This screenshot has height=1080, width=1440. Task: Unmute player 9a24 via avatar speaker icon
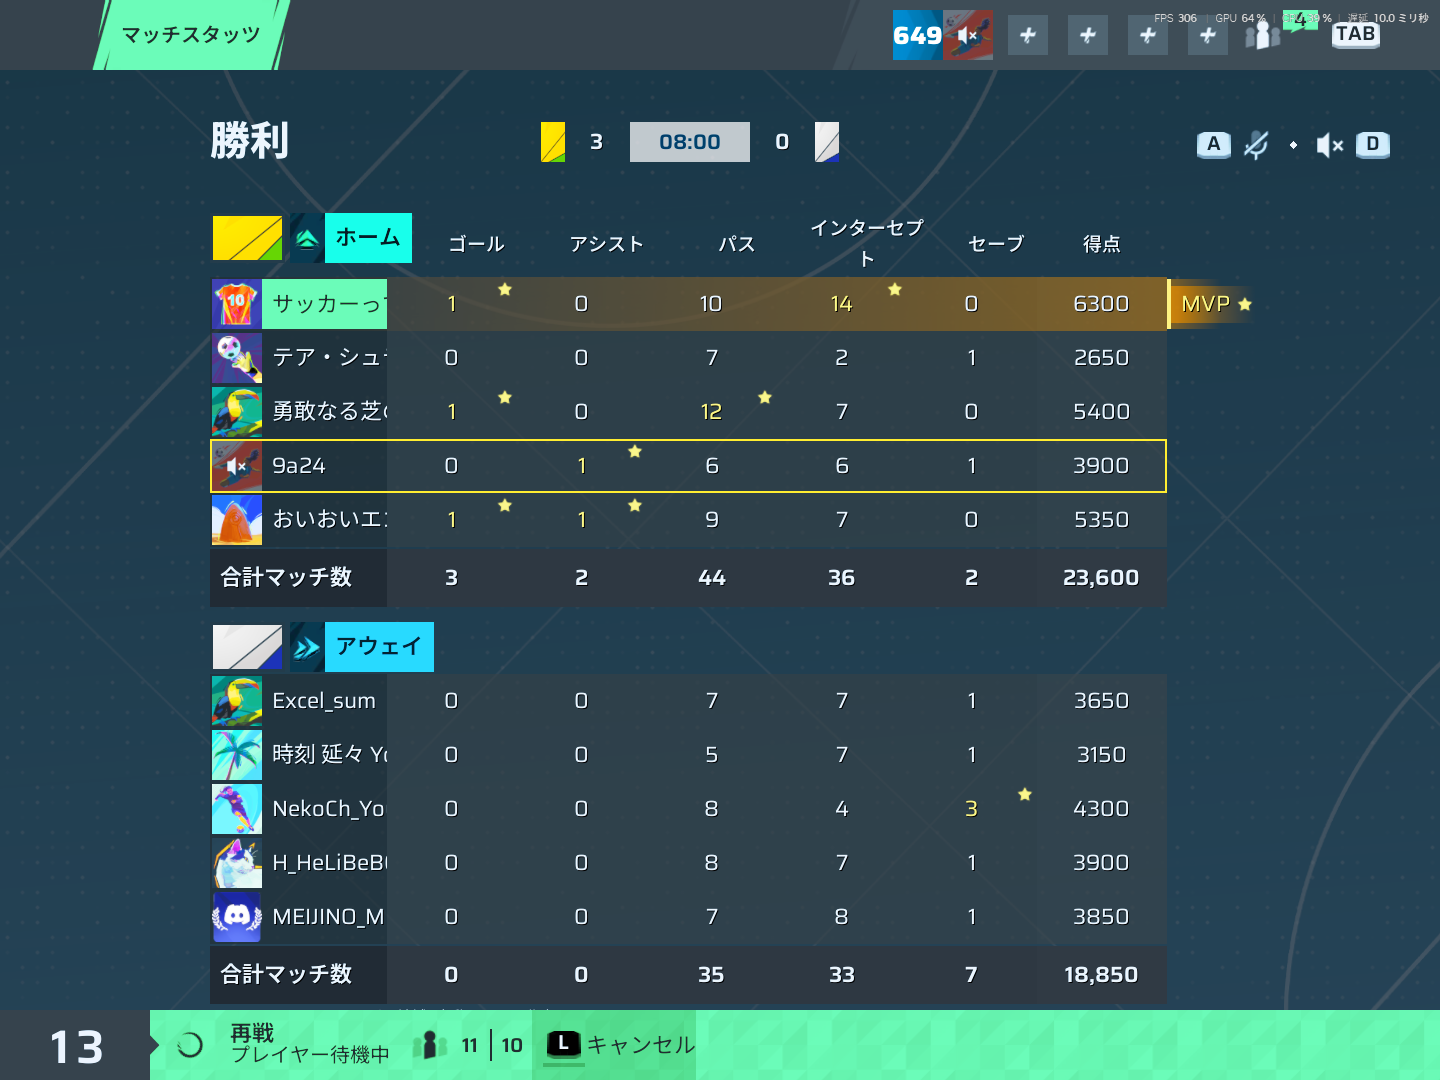237,466
